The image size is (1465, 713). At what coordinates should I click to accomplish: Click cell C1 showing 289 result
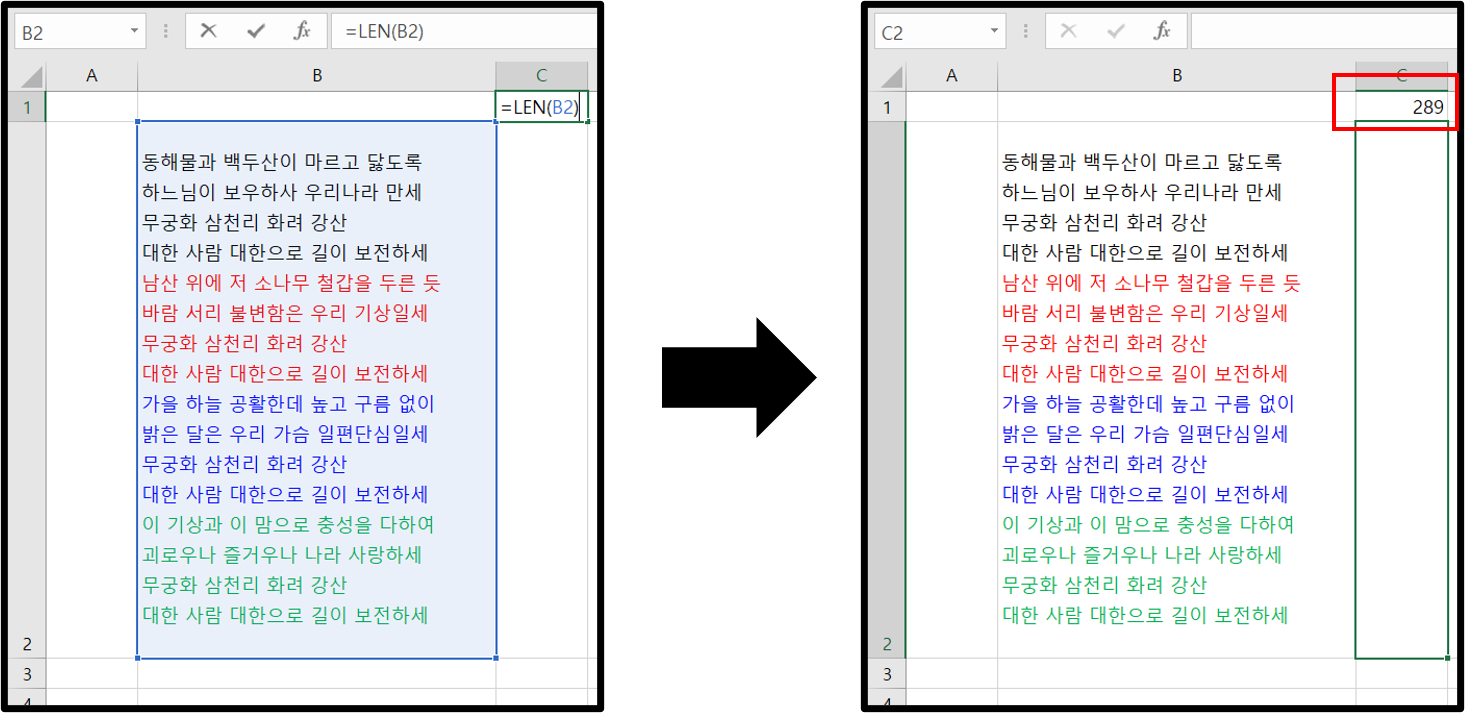pyautogui.click(x=1402, y=107)
